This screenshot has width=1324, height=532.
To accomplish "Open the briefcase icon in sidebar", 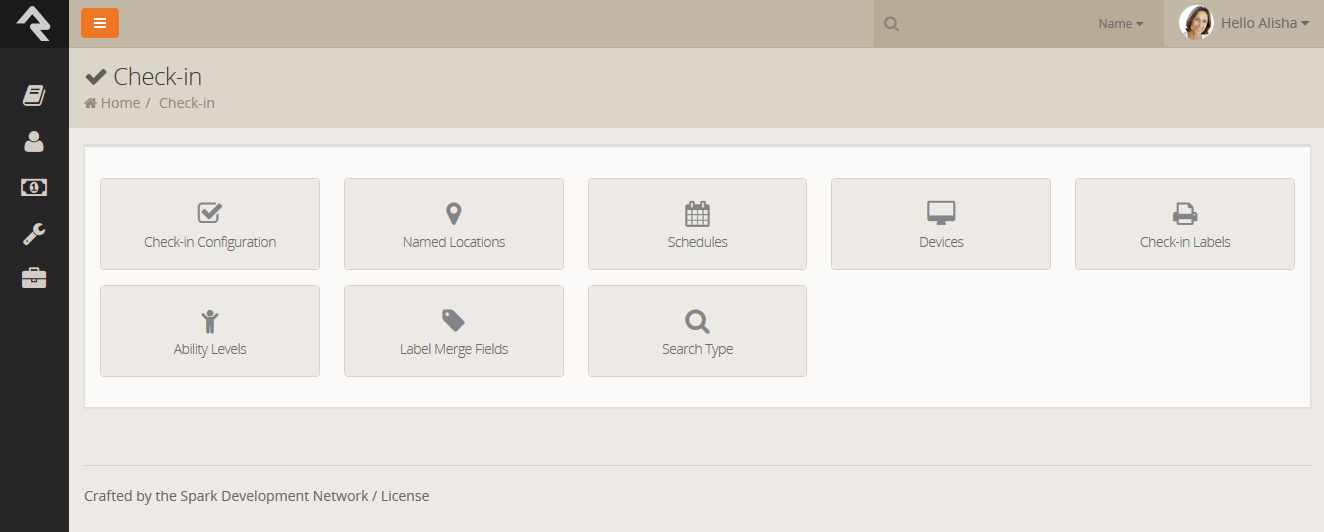I will (x=34, y=278).
